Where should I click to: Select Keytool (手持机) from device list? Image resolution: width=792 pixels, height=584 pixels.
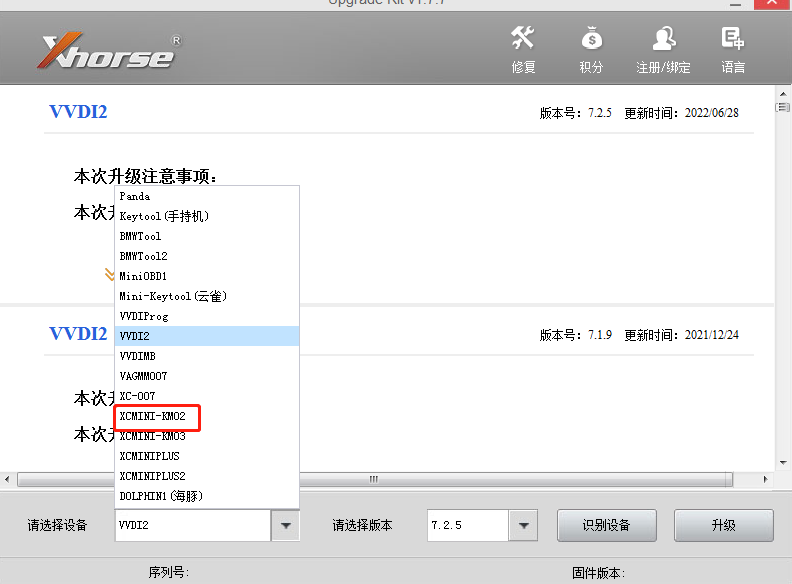[x=207, y=216]
